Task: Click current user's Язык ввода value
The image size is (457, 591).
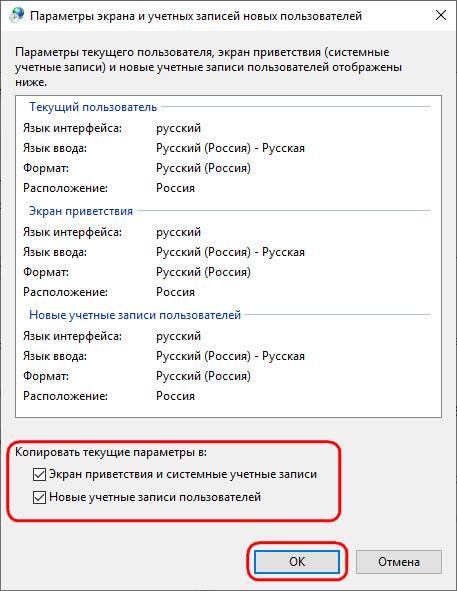Action: pyautogui.click(x=230, y=148)
